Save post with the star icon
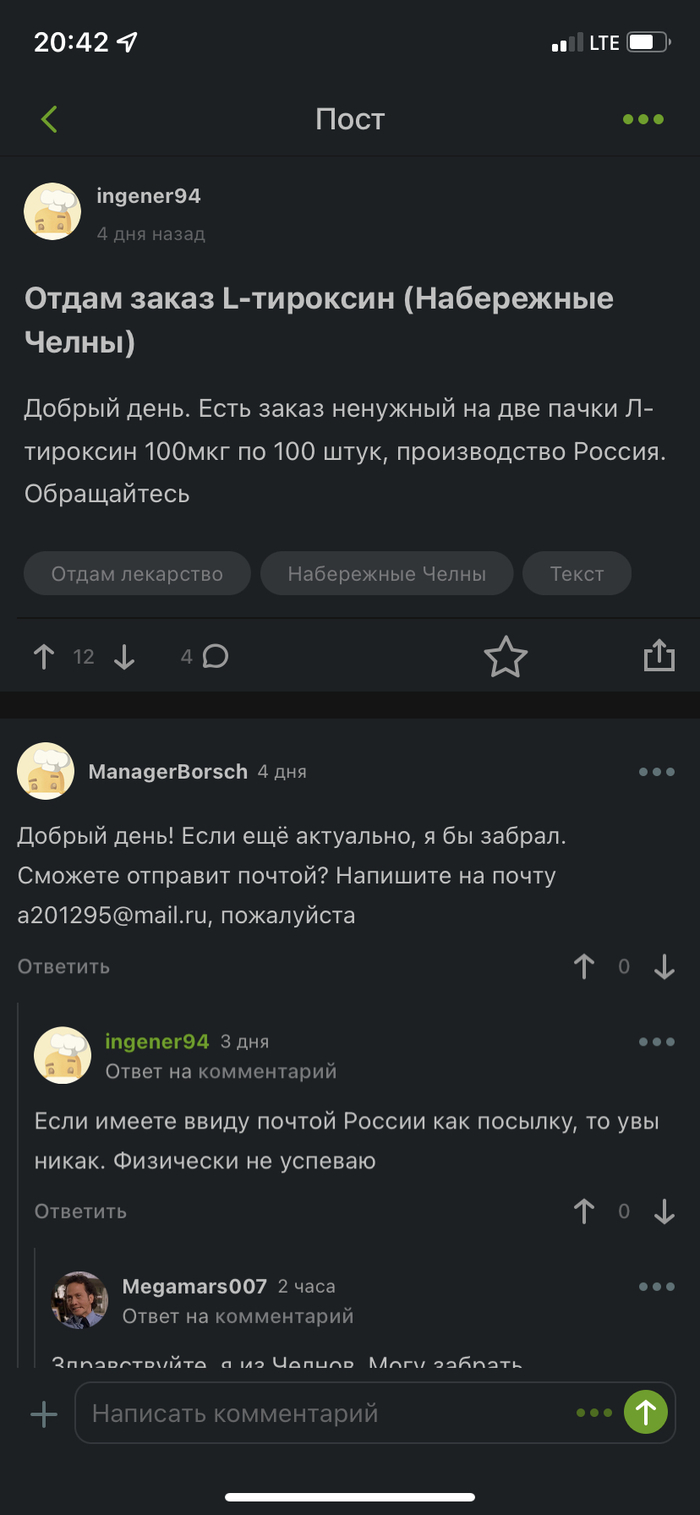The width and height of the screenshot is (700, 1515). point(505,657)
